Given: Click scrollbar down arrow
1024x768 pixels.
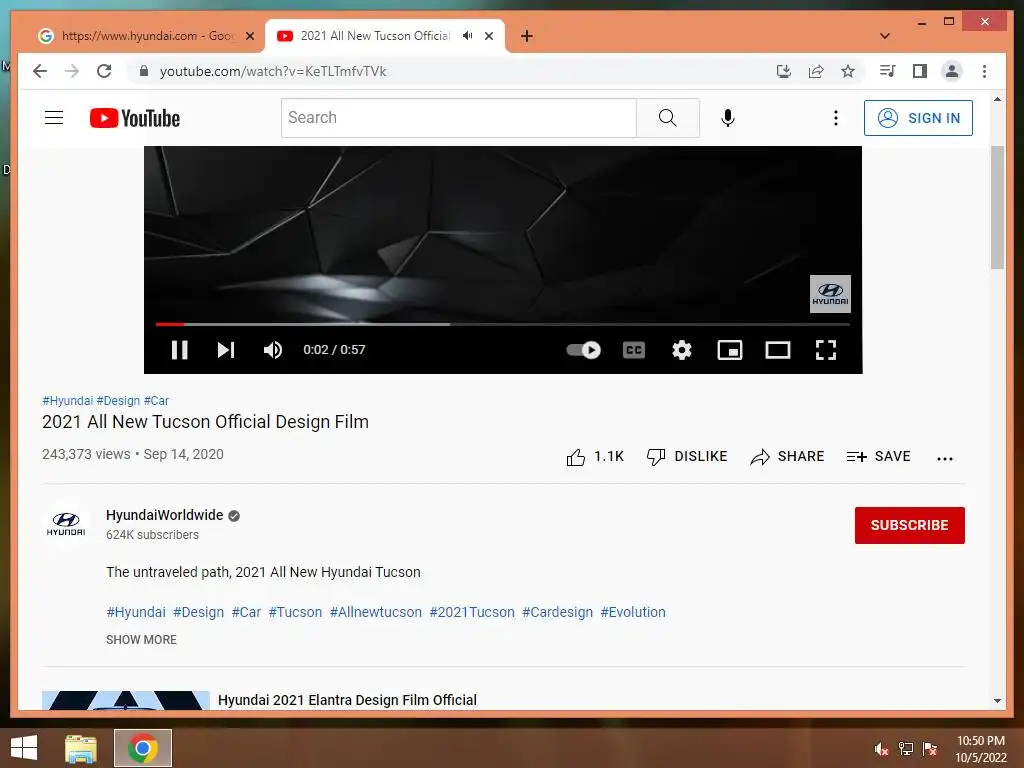Looking at the screenshot, I should pyautogui.click(x=997, y=701).
